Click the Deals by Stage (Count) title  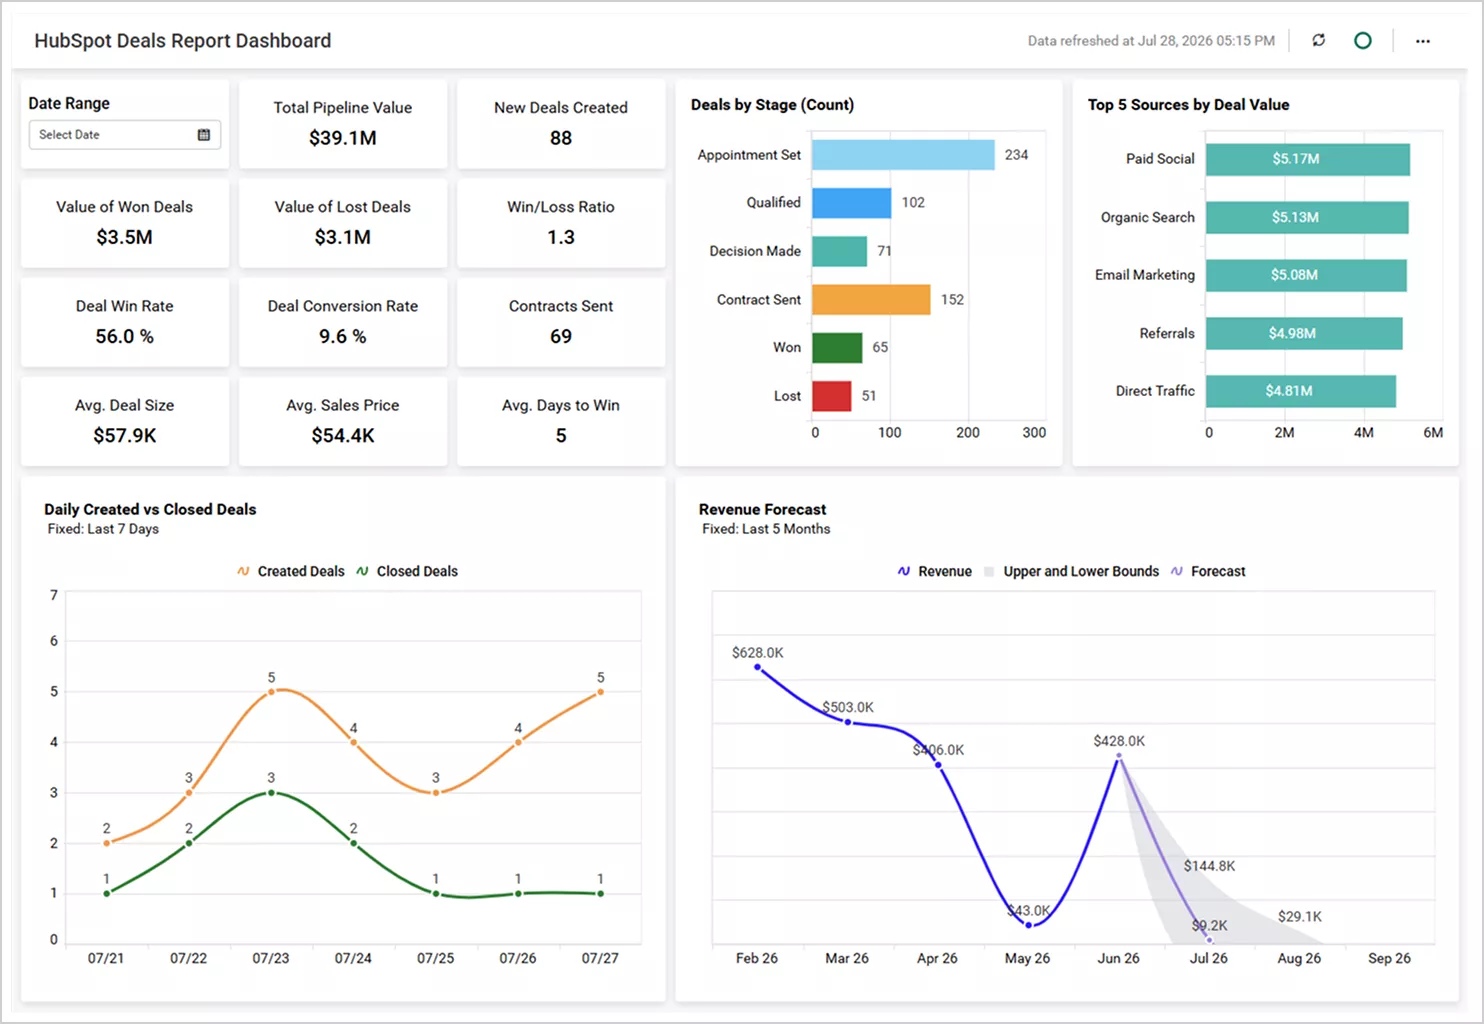coord(772,105)
